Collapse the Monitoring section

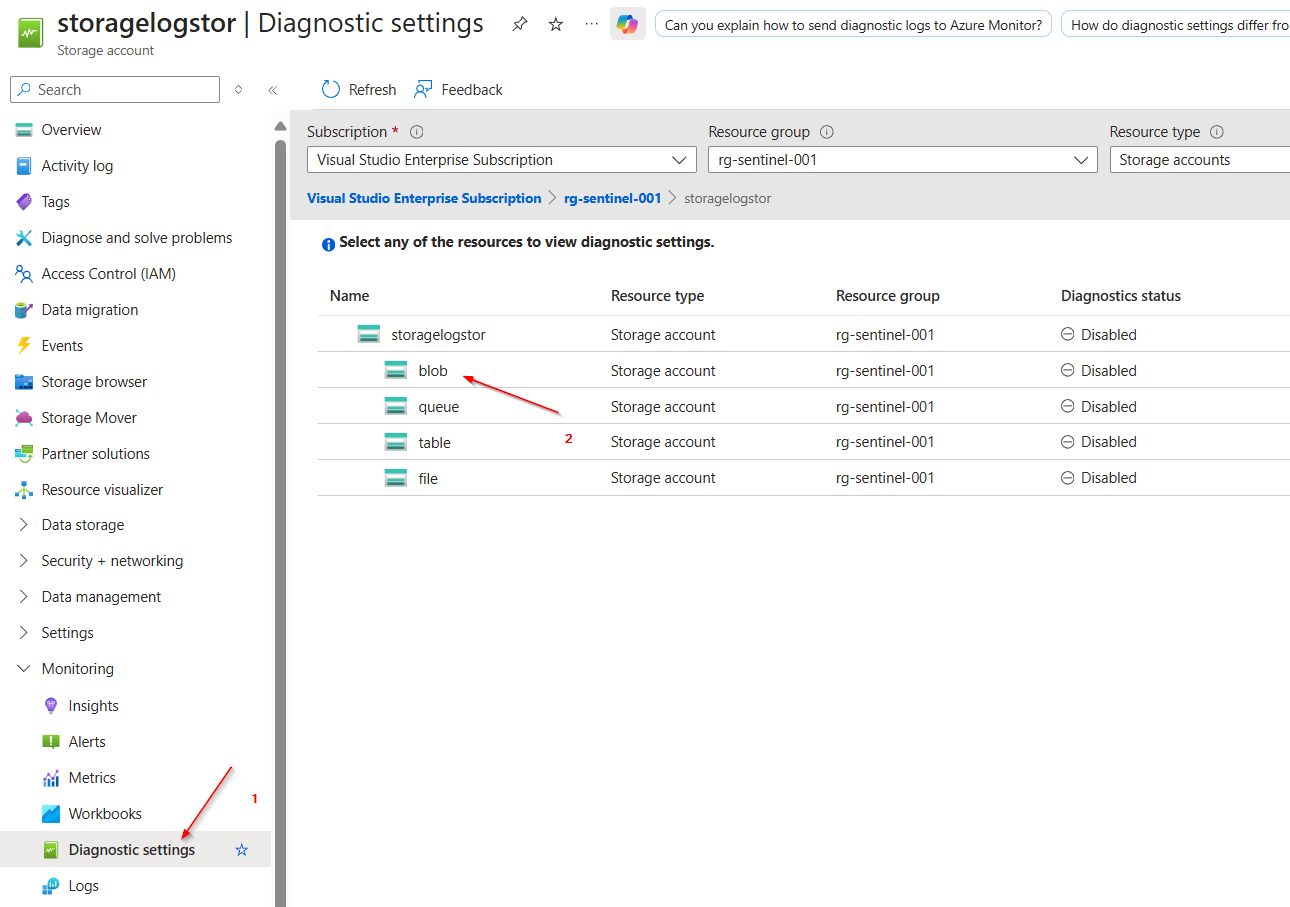point(77,669)
